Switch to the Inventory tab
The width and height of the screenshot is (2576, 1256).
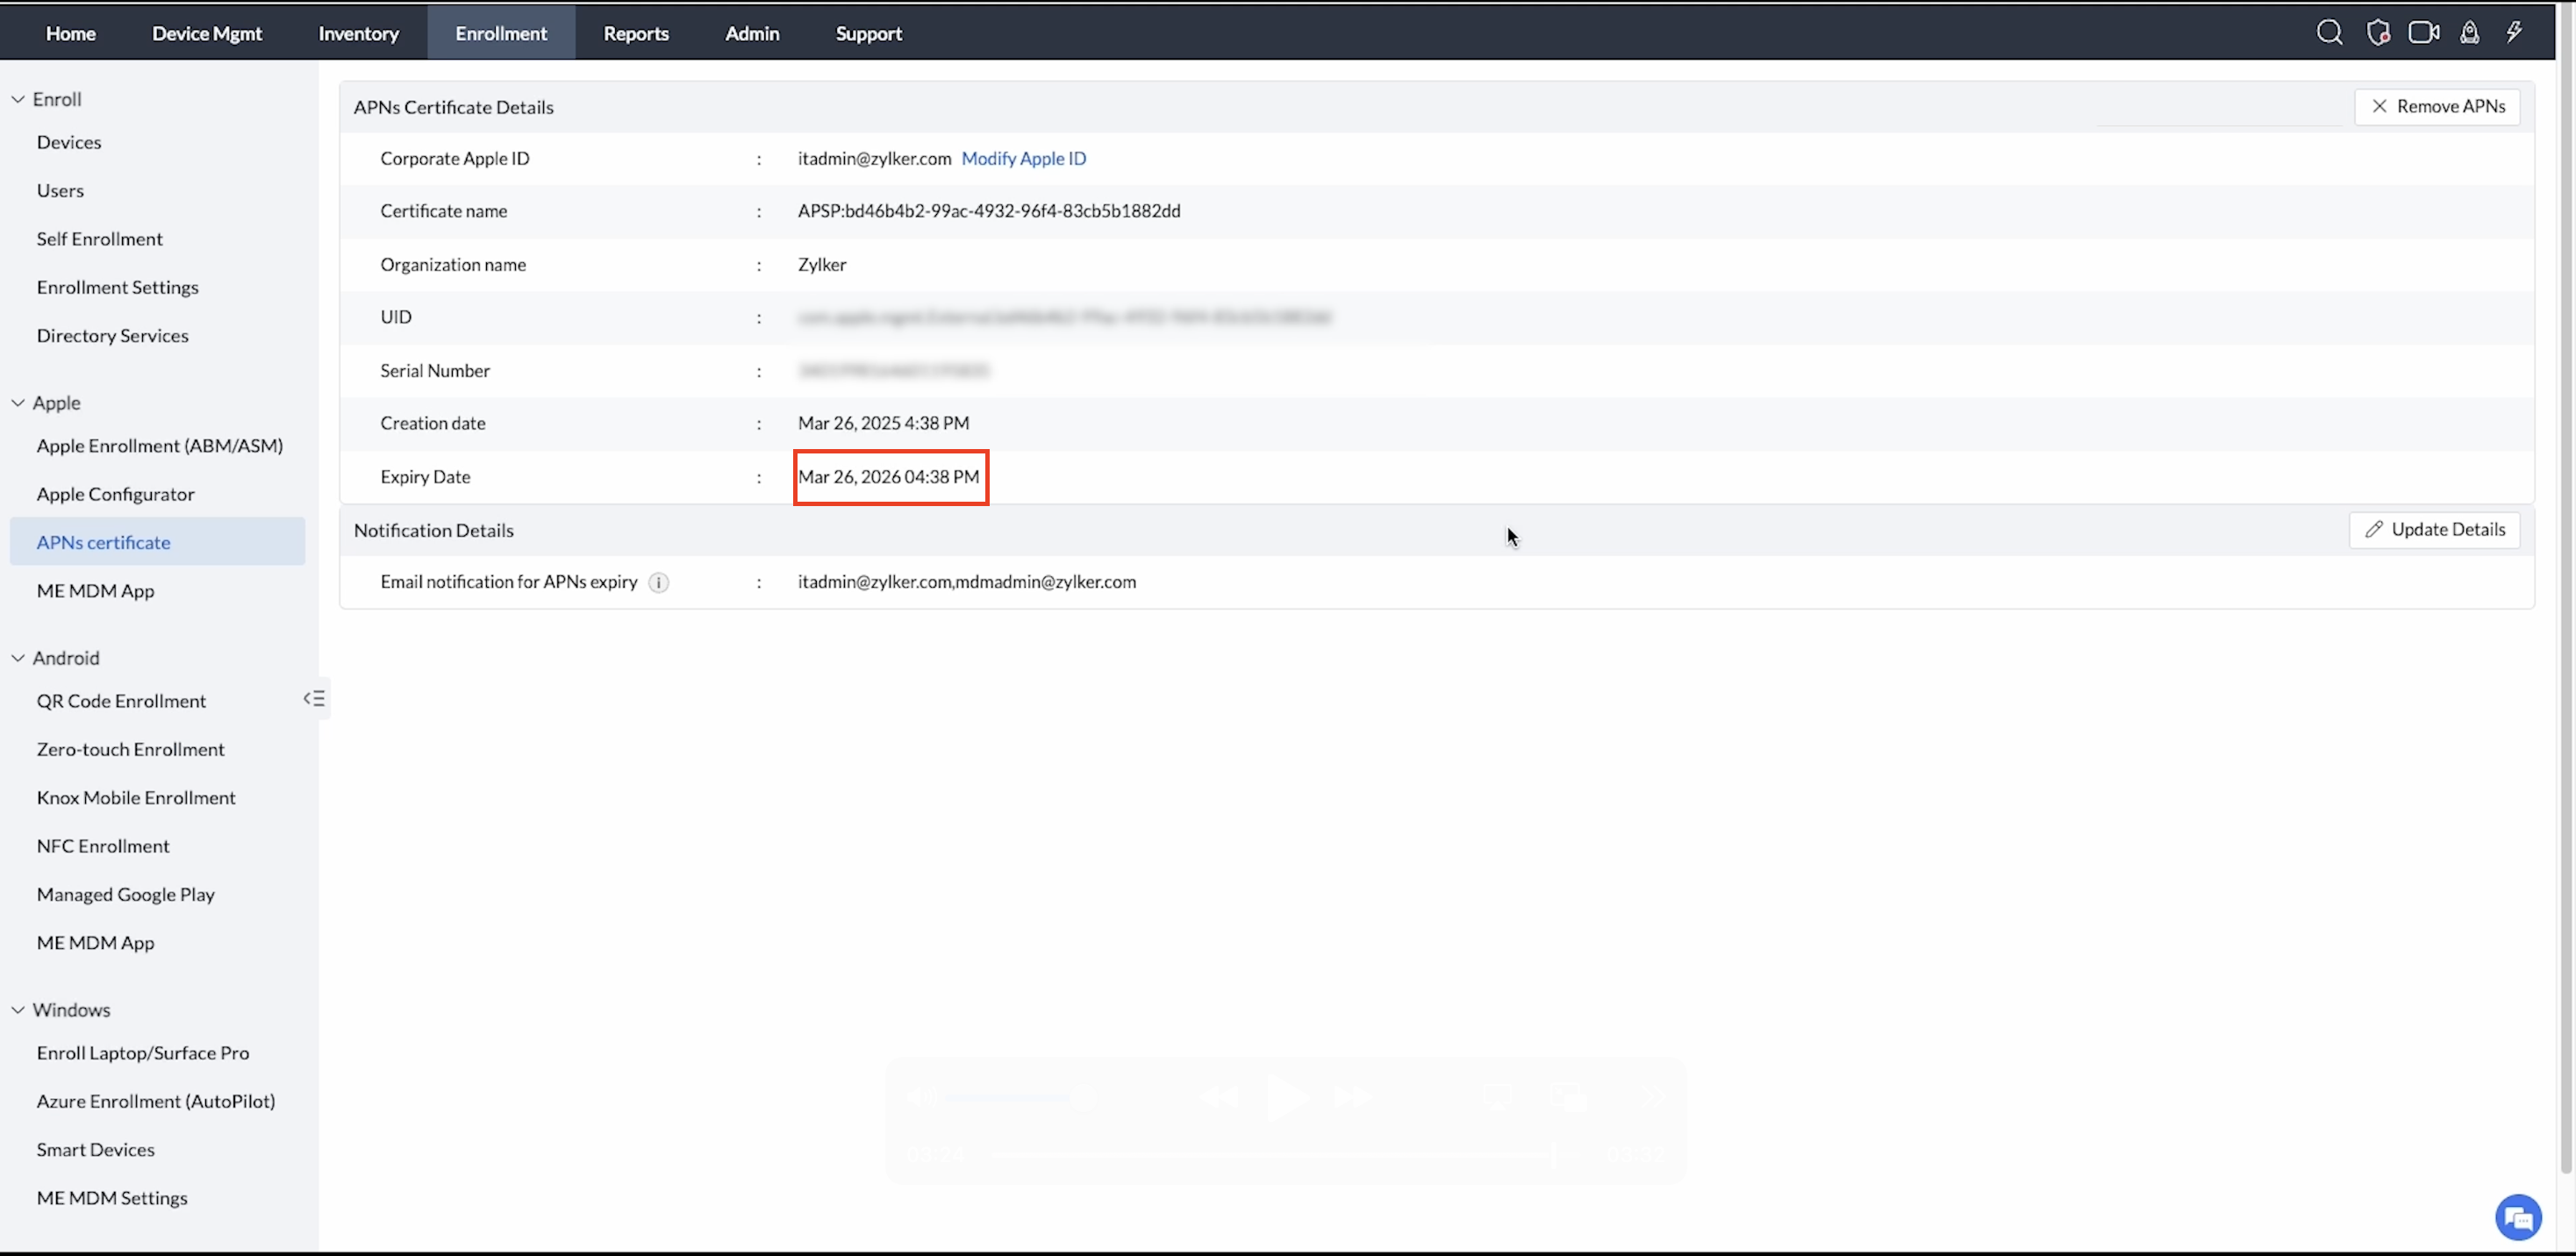358,33
